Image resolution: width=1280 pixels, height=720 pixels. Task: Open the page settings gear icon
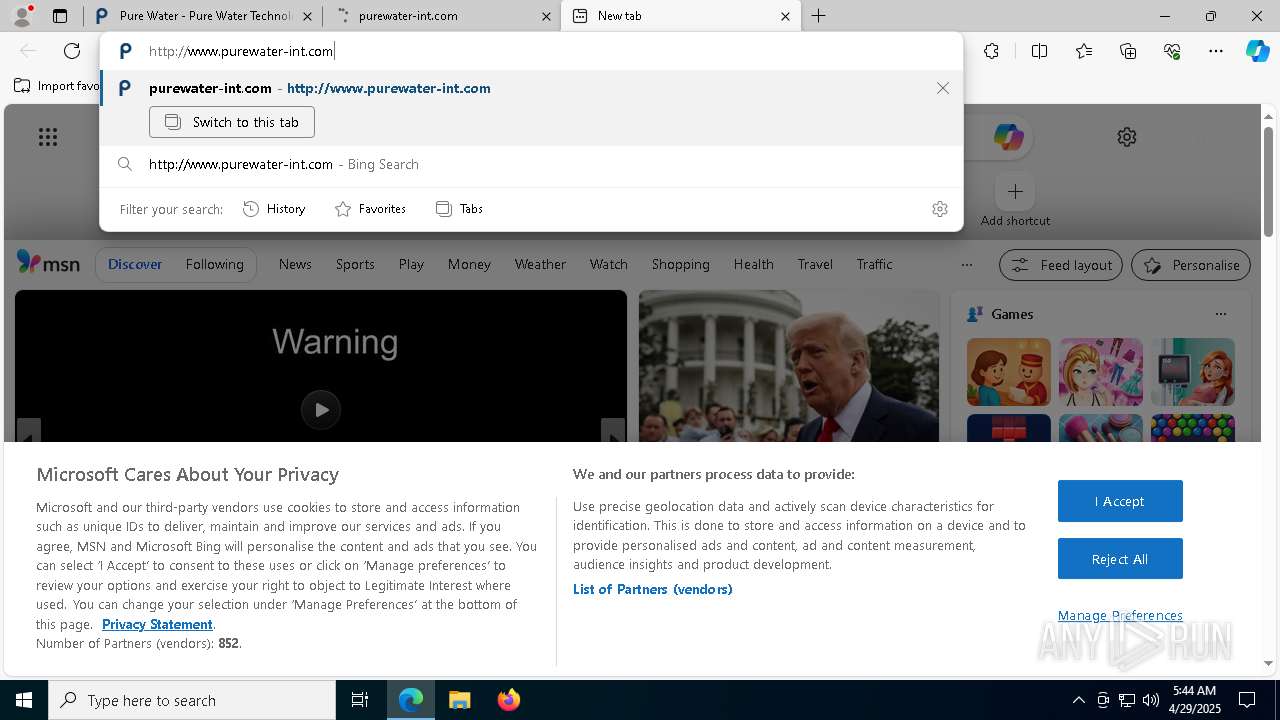(1127, 137)
